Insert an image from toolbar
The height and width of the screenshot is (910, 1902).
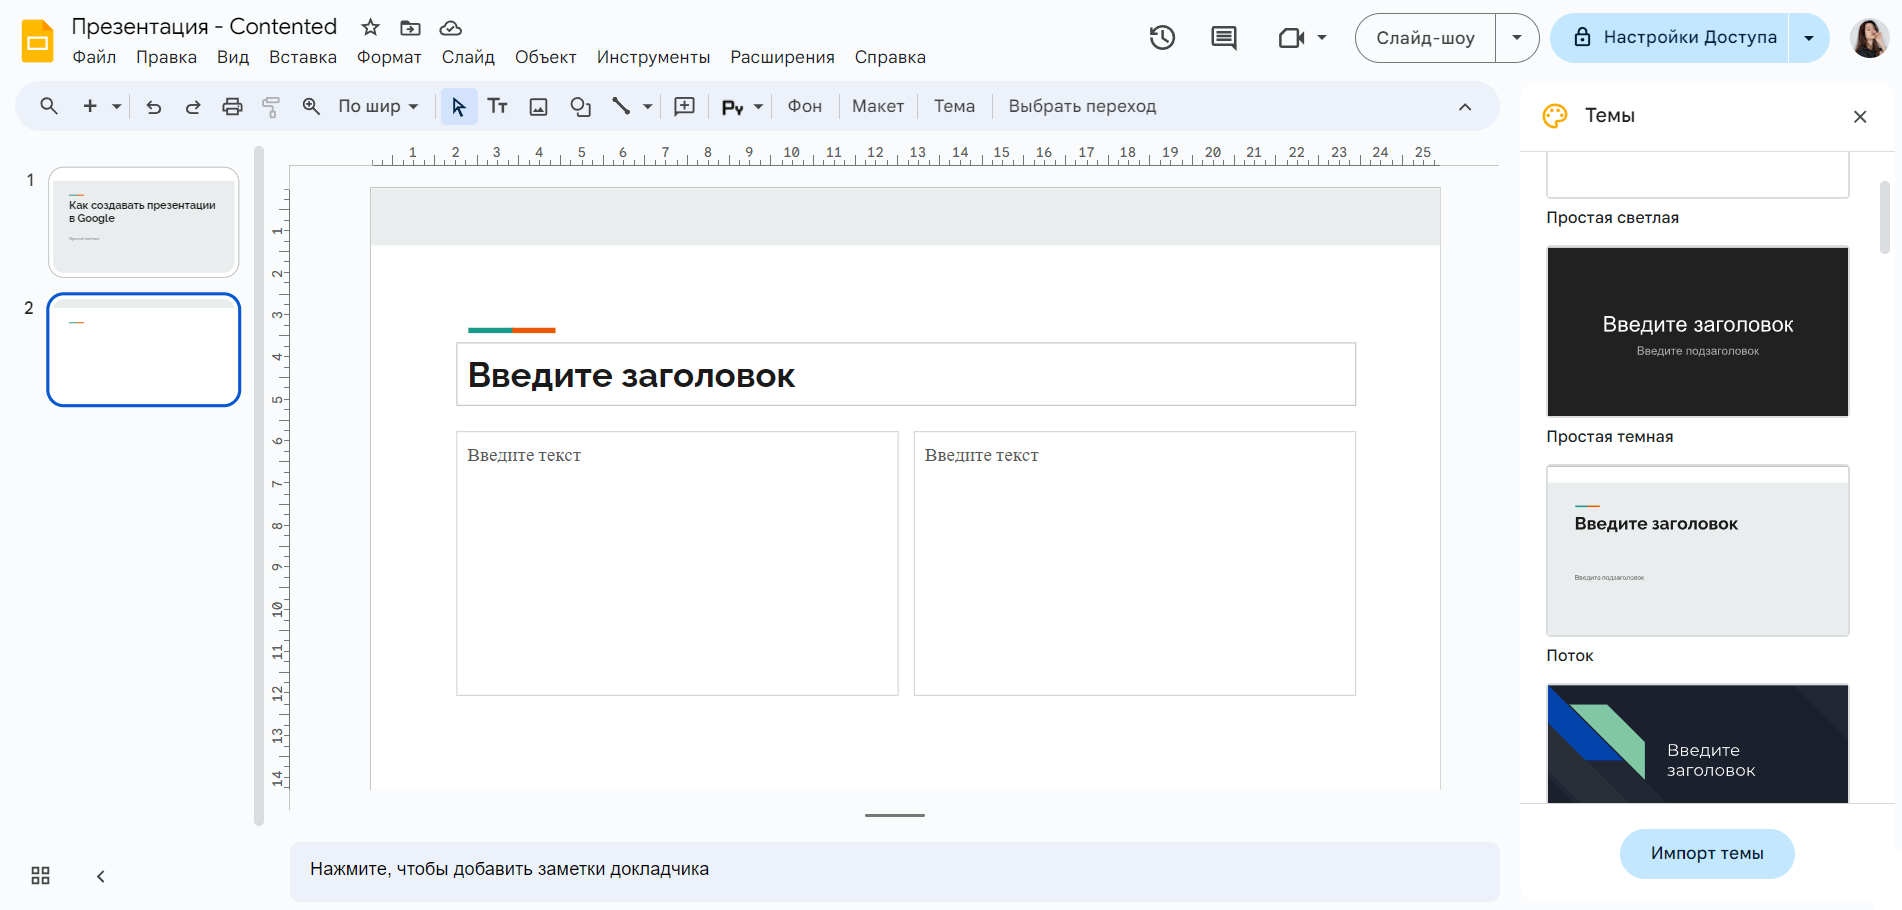point(538,106)
